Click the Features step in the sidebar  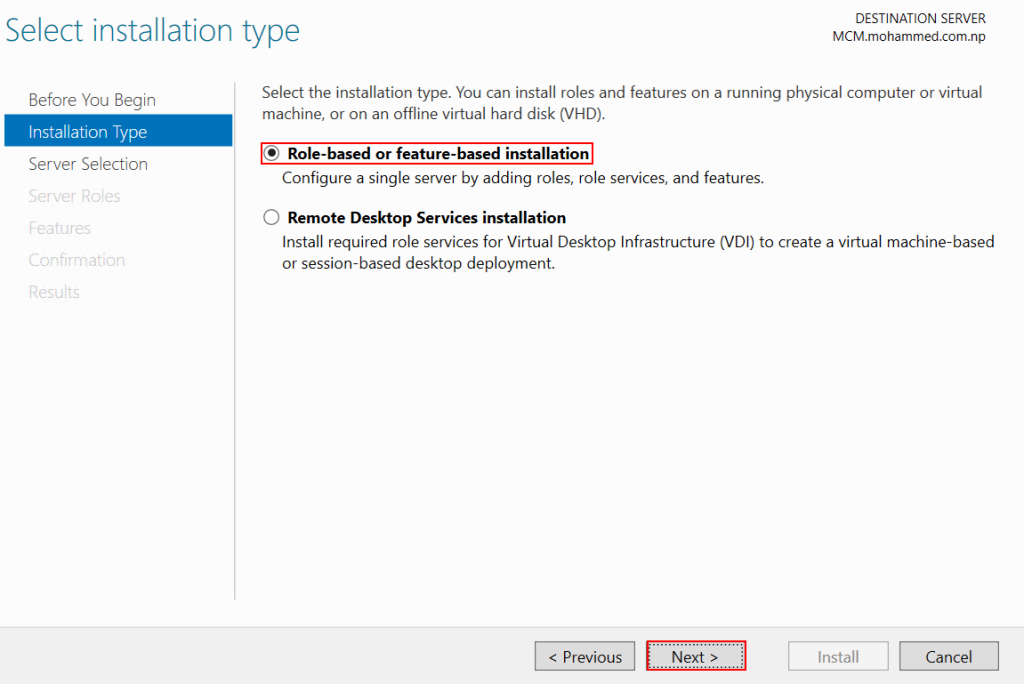59,228
